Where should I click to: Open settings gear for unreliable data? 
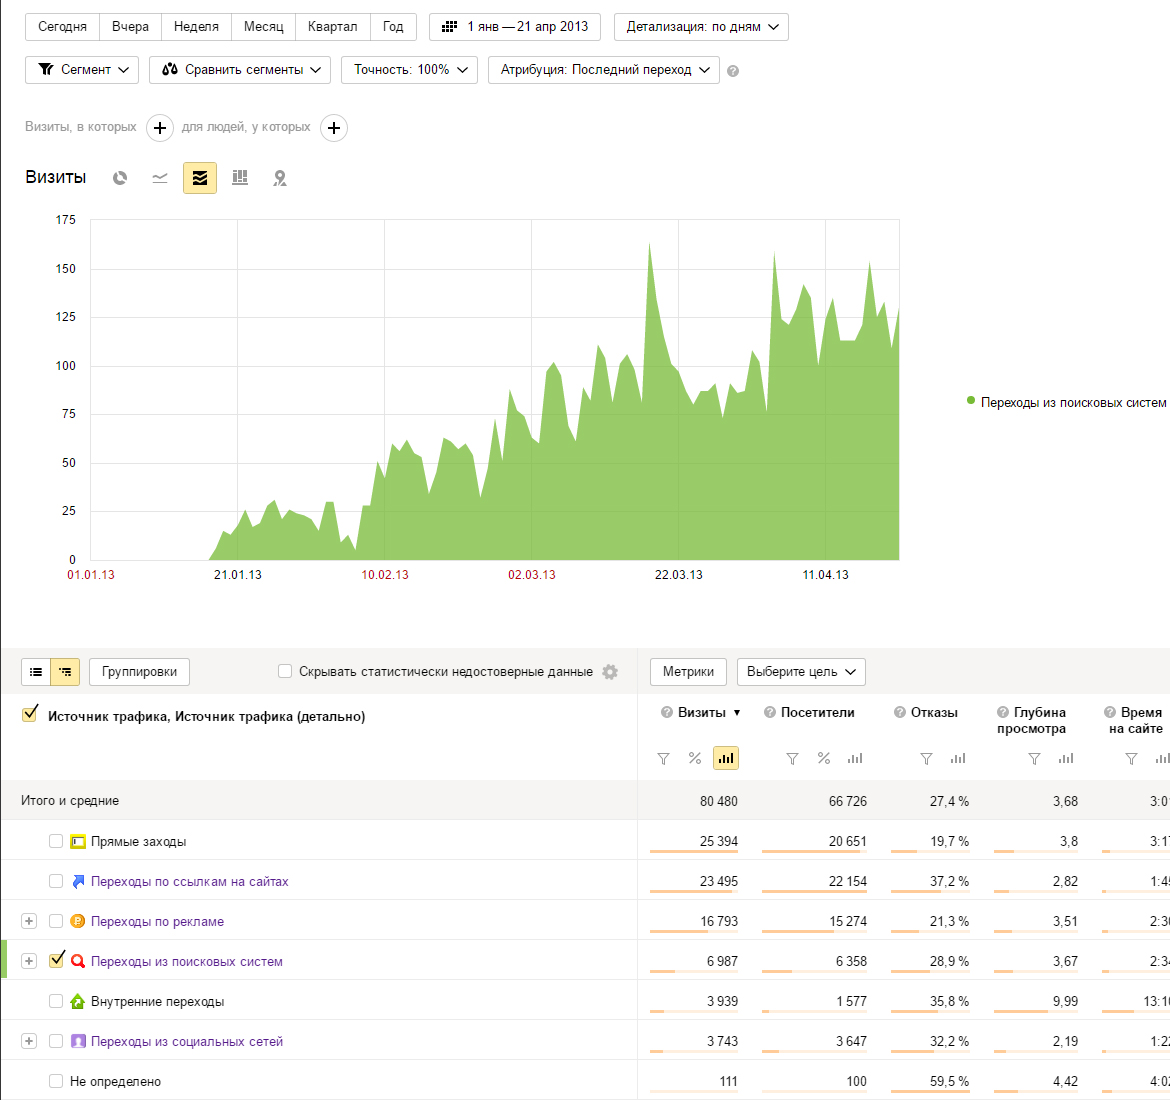[x=610, y=672]
